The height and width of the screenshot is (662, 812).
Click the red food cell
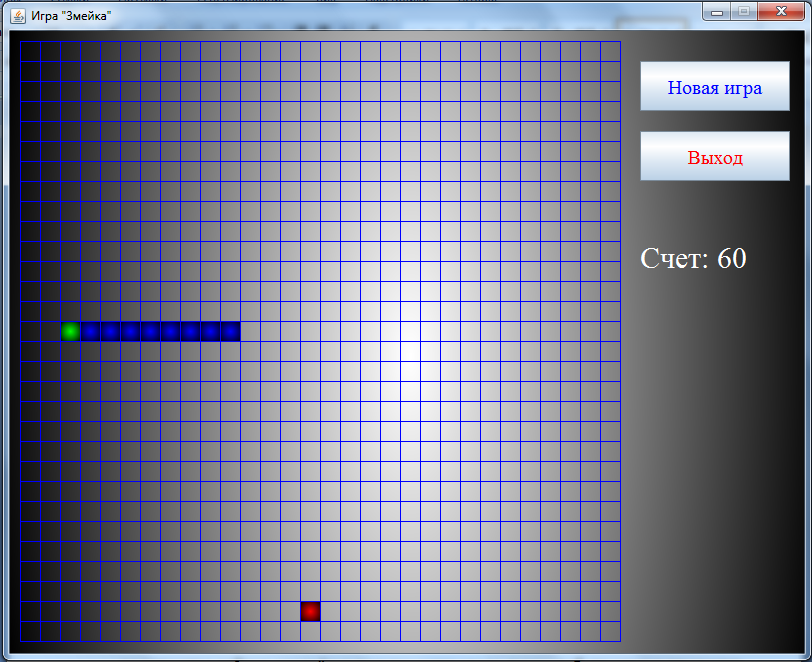click(310, 611)
